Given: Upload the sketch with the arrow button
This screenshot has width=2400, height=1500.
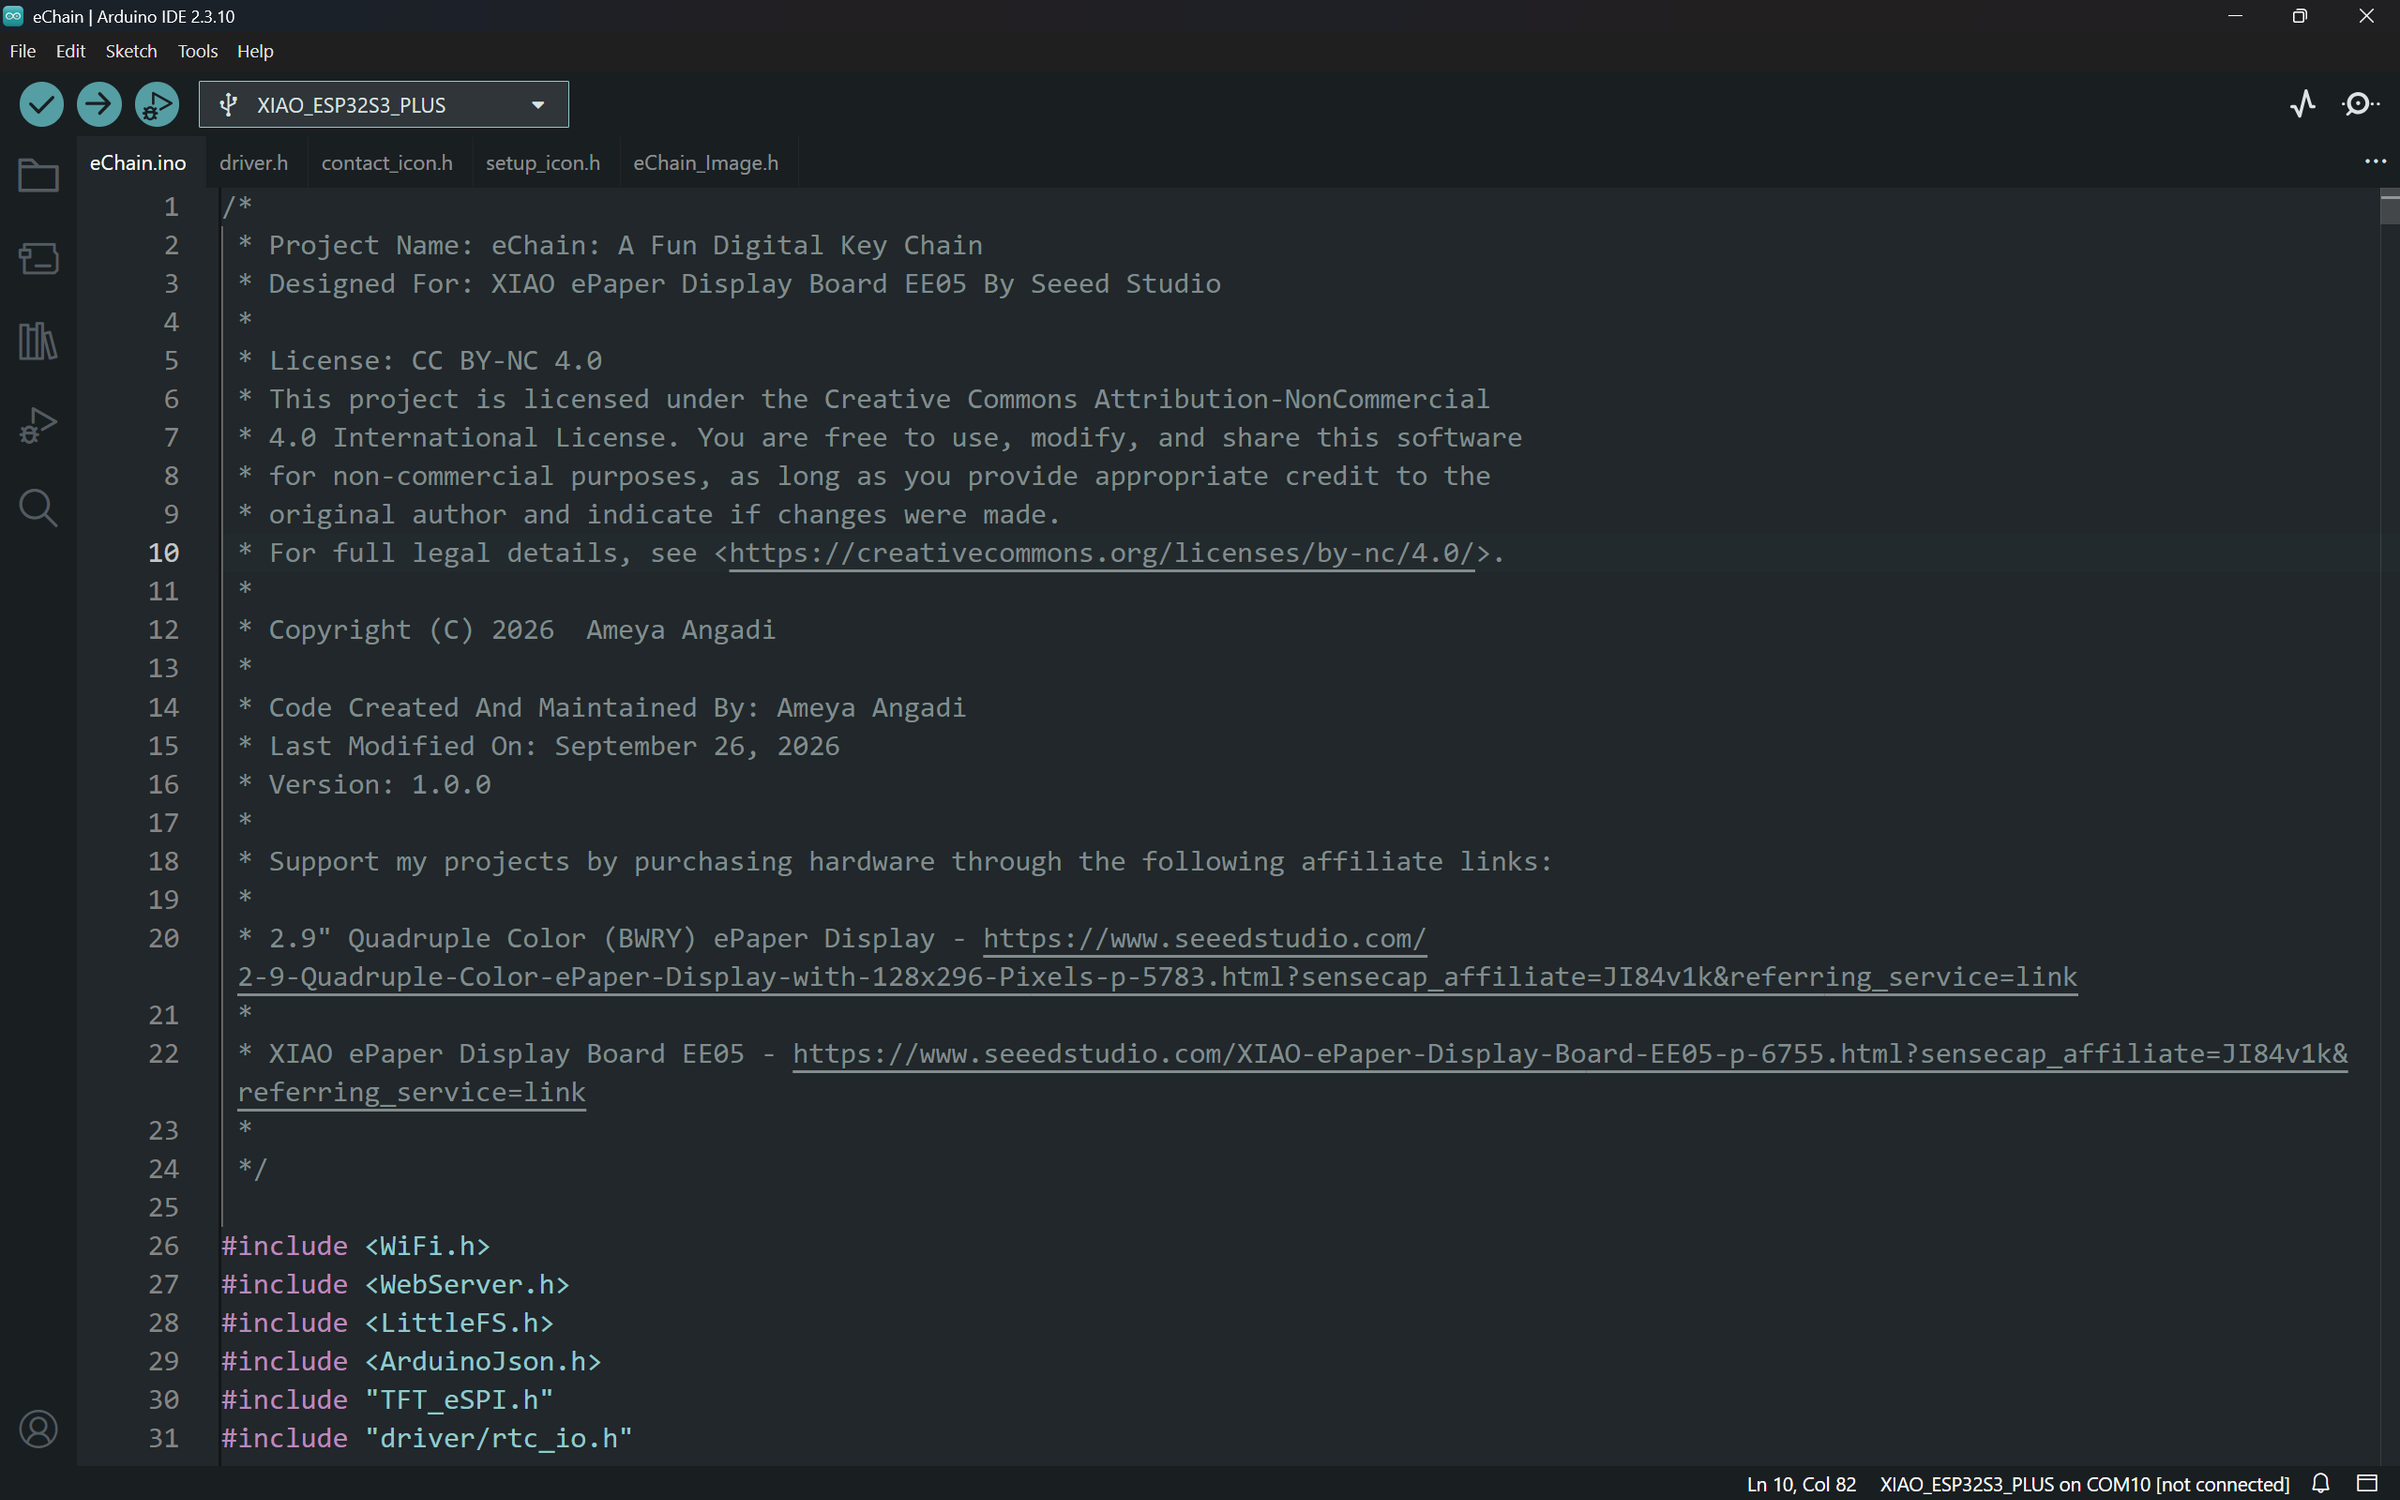Looking at the screenshot, I should tap(99, 104).
